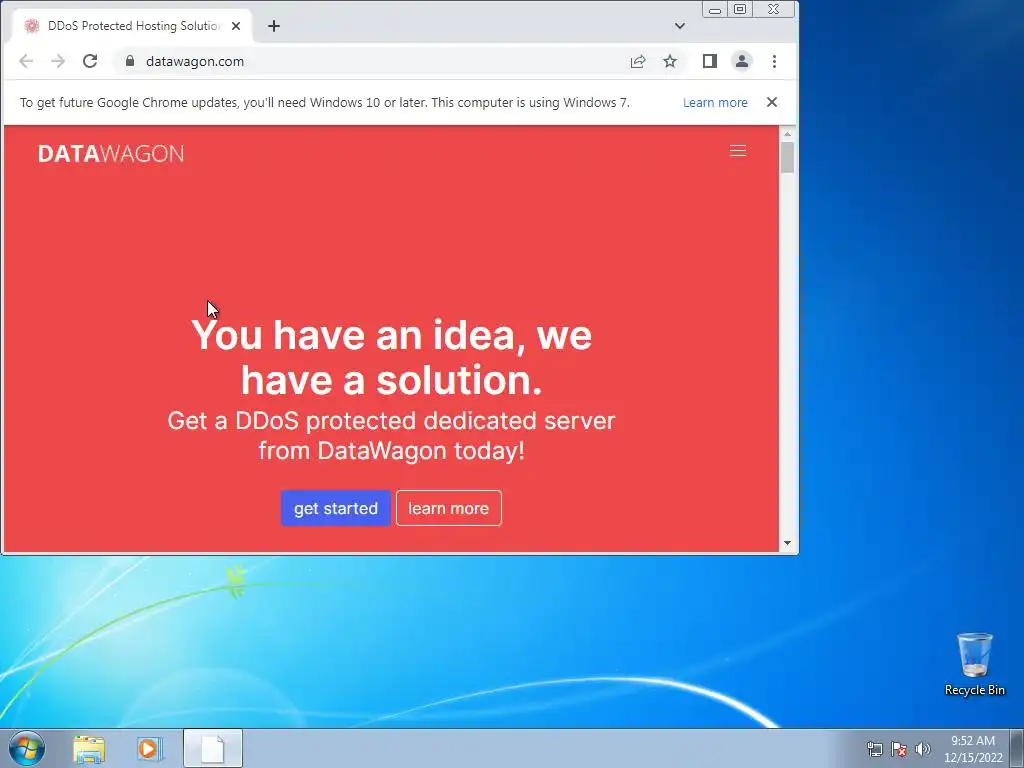Click the taskbar clock showing 9:52 AM

[x=973, y=749]
